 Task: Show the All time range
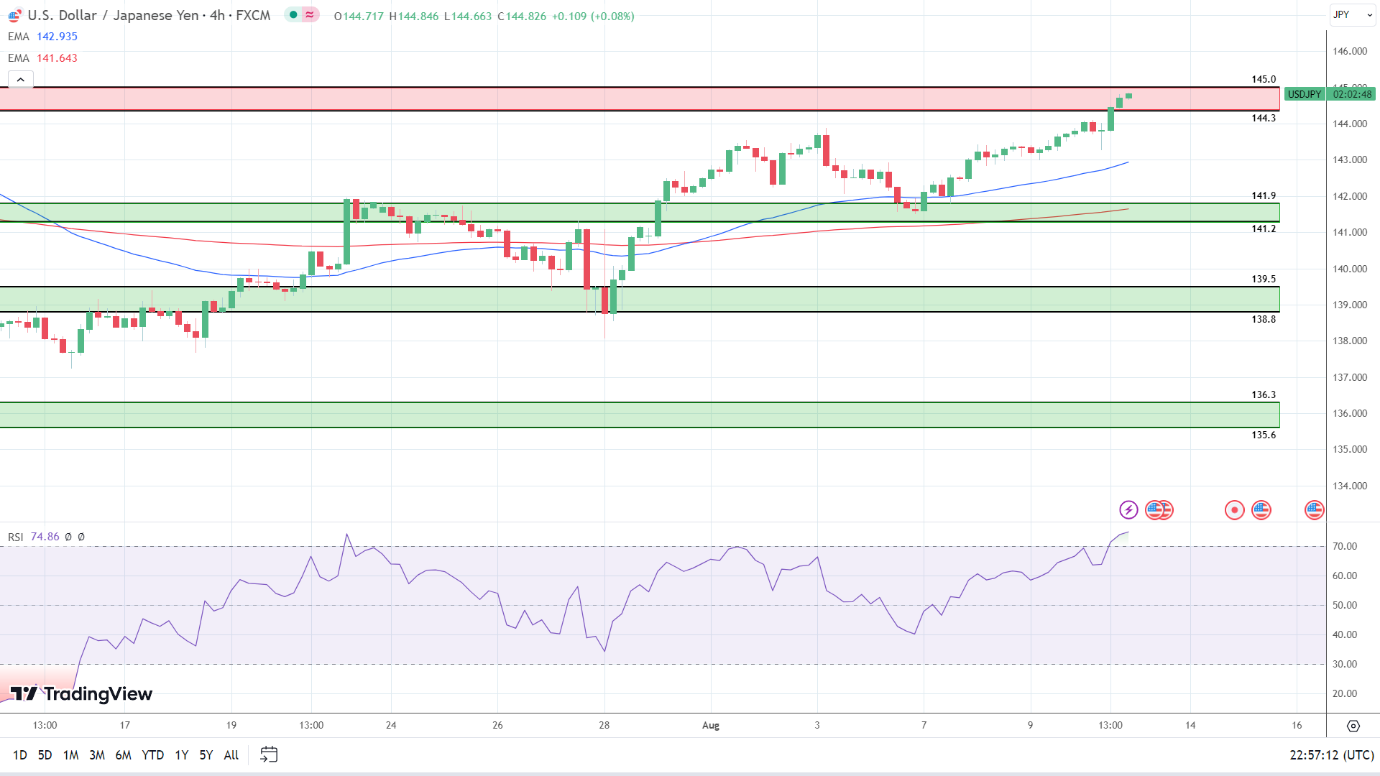point(231,755)
